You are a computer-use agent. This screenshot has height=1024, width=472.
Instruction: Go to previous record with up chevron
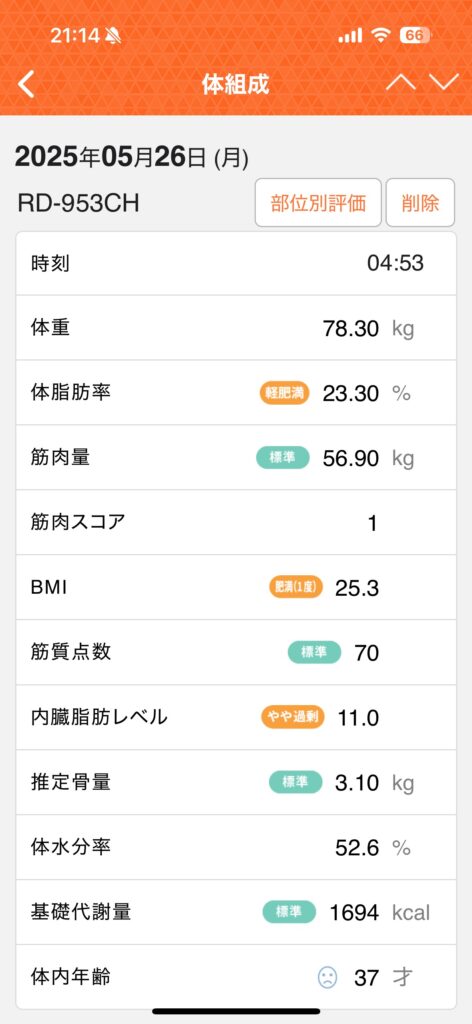coord(401,83)
